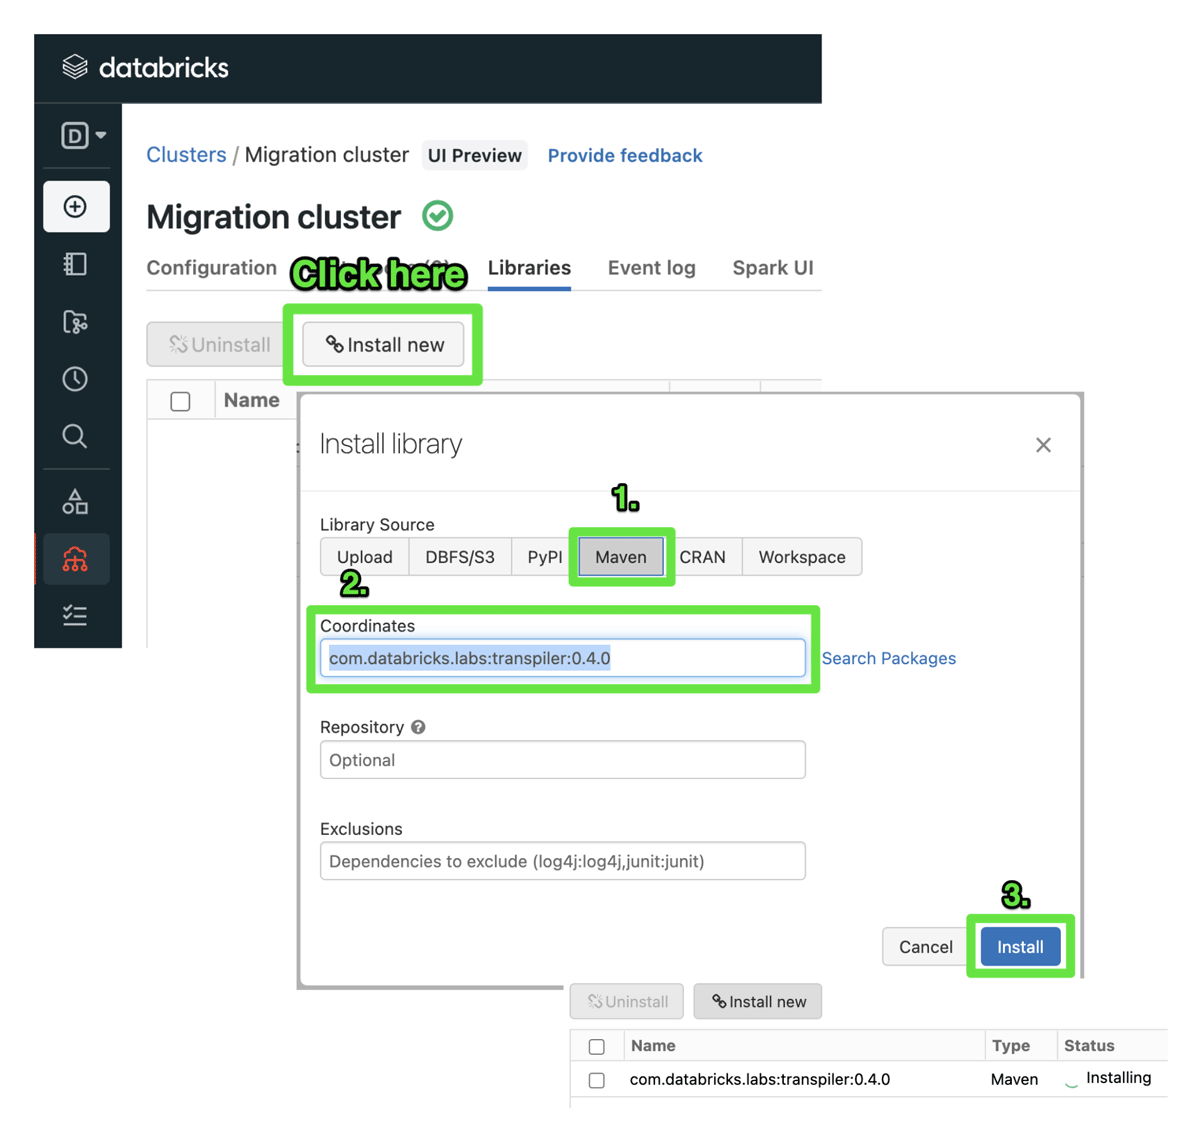Click the Name column header in bottom table
This screenshot has height=1133, width=1200.
tap(653, 1045)
